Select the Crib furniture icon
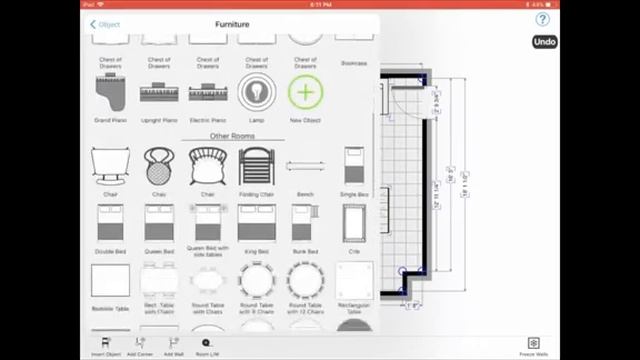Screen dimensions: 640x360 [354, 224]
